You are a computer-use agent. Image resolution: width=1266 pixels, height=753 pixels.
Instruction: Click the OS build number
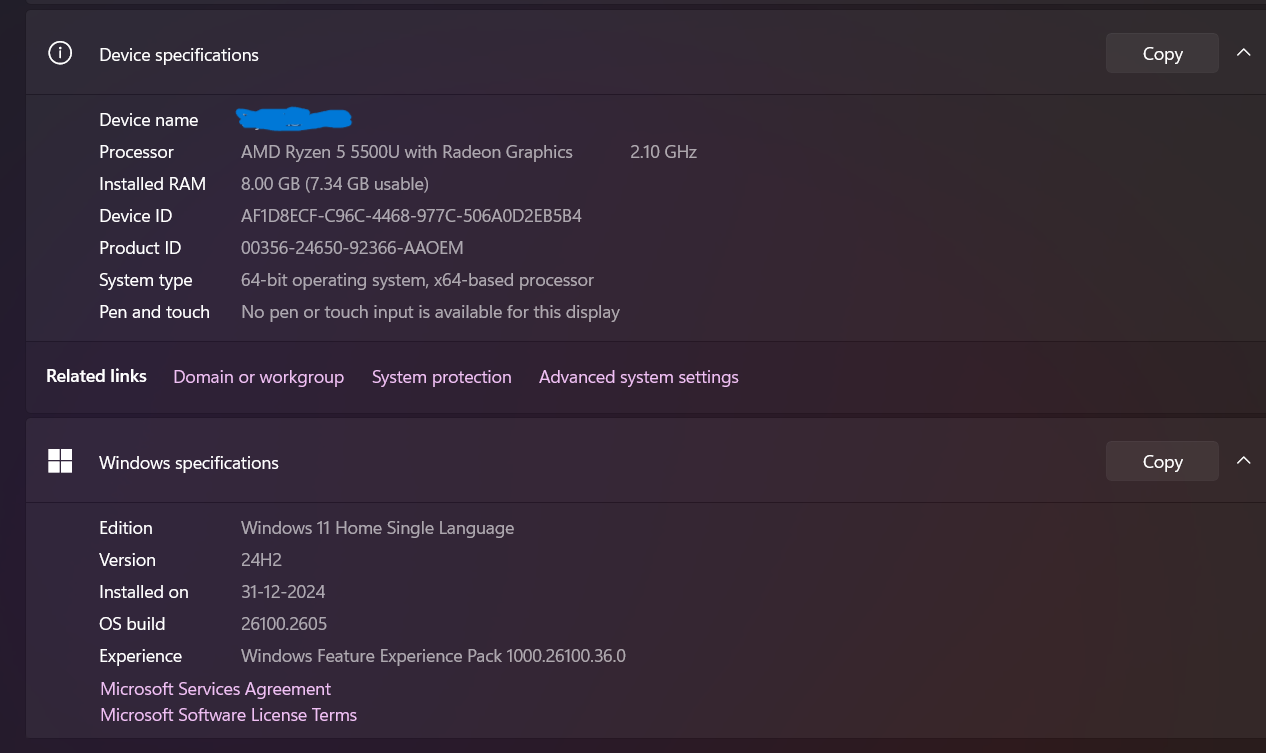coord(283,624)
